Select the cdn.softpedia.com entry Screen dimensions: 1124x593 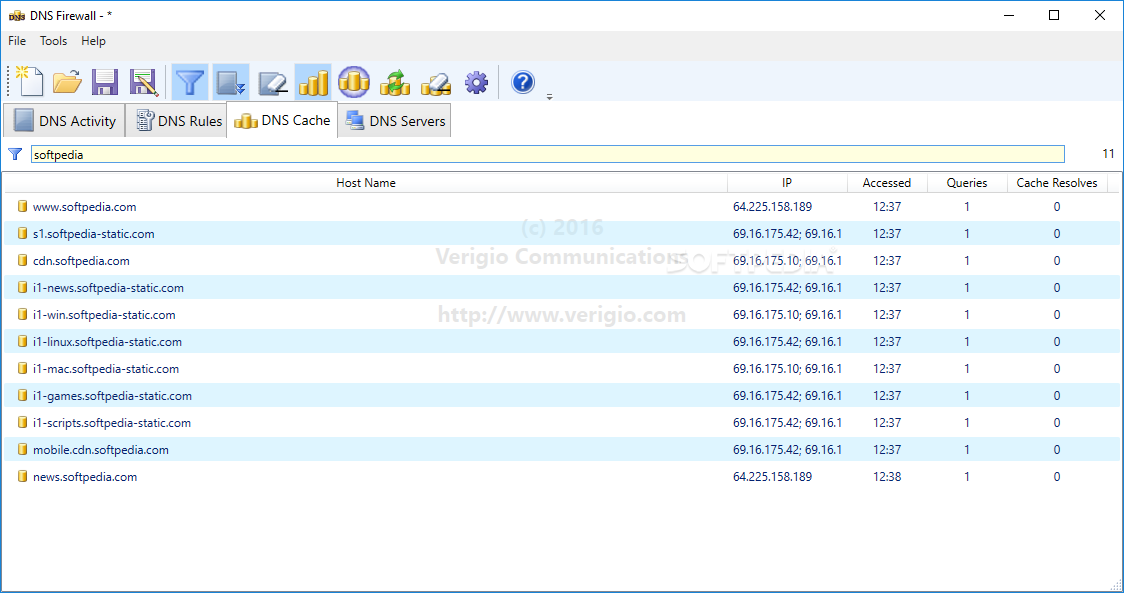coord(562,260)
